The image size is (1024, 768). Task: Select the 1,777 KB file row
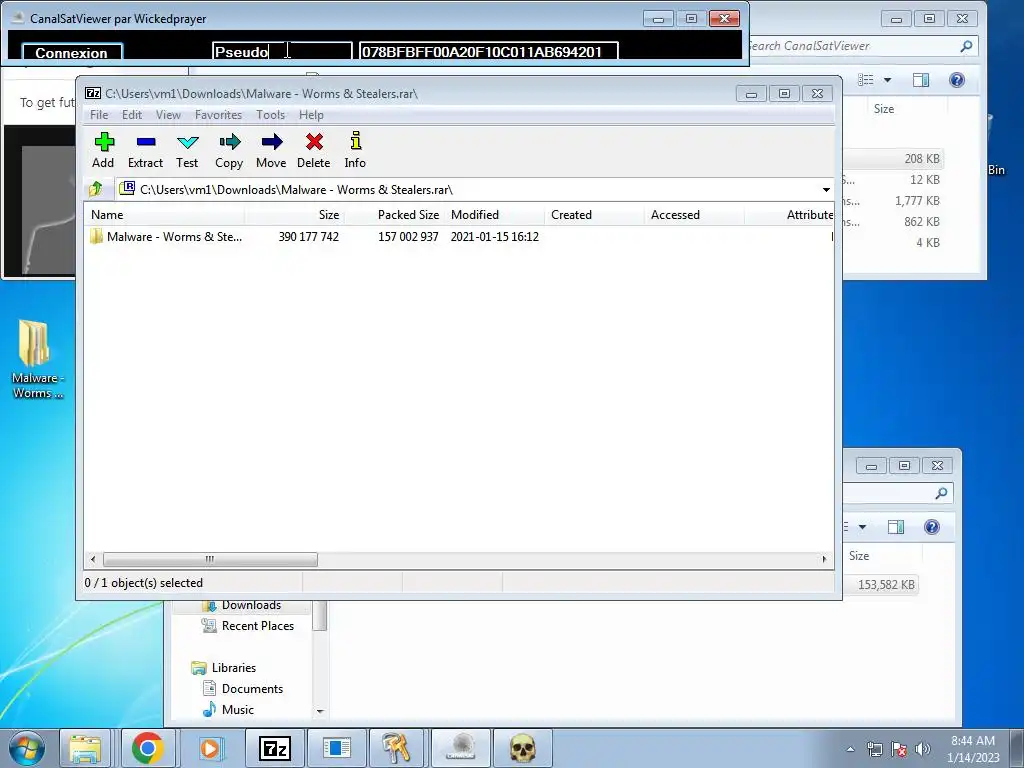click(x=893, y=200)
